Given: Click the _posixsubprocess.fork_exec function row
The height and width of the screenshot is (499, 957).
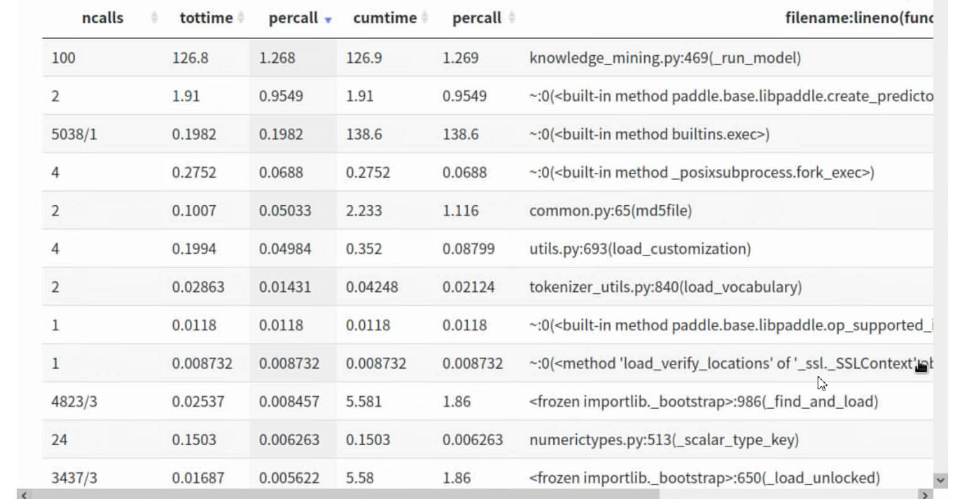Looking at the screenshot, I should tap(701, 173).
